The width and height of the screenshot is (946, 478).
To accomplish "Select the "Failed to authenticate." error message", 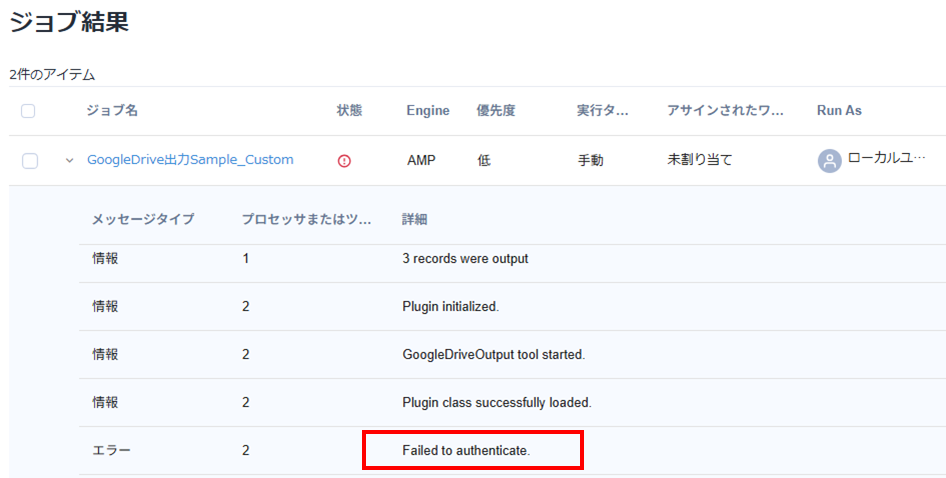I will [x=466, y=451].
